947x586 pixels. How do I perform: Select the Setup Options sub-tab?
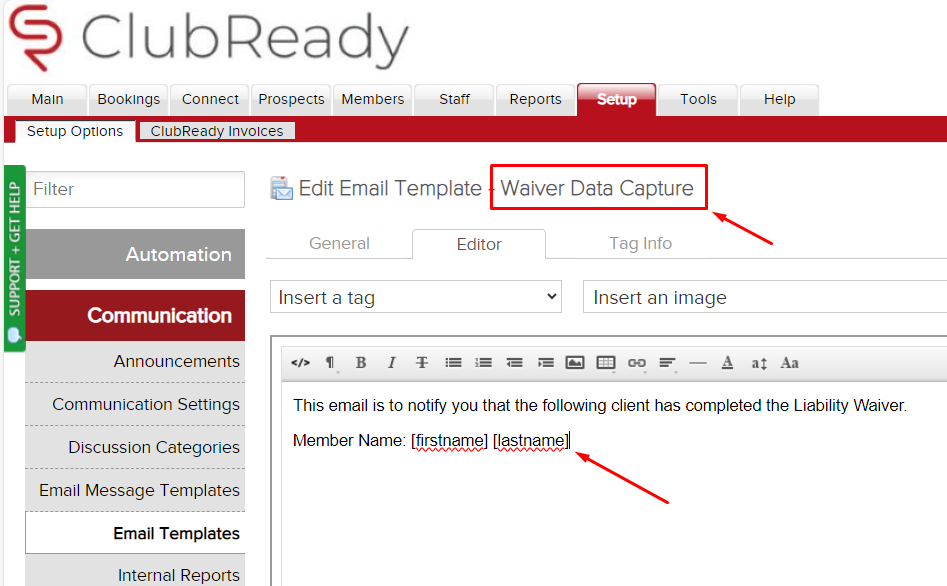75,131
